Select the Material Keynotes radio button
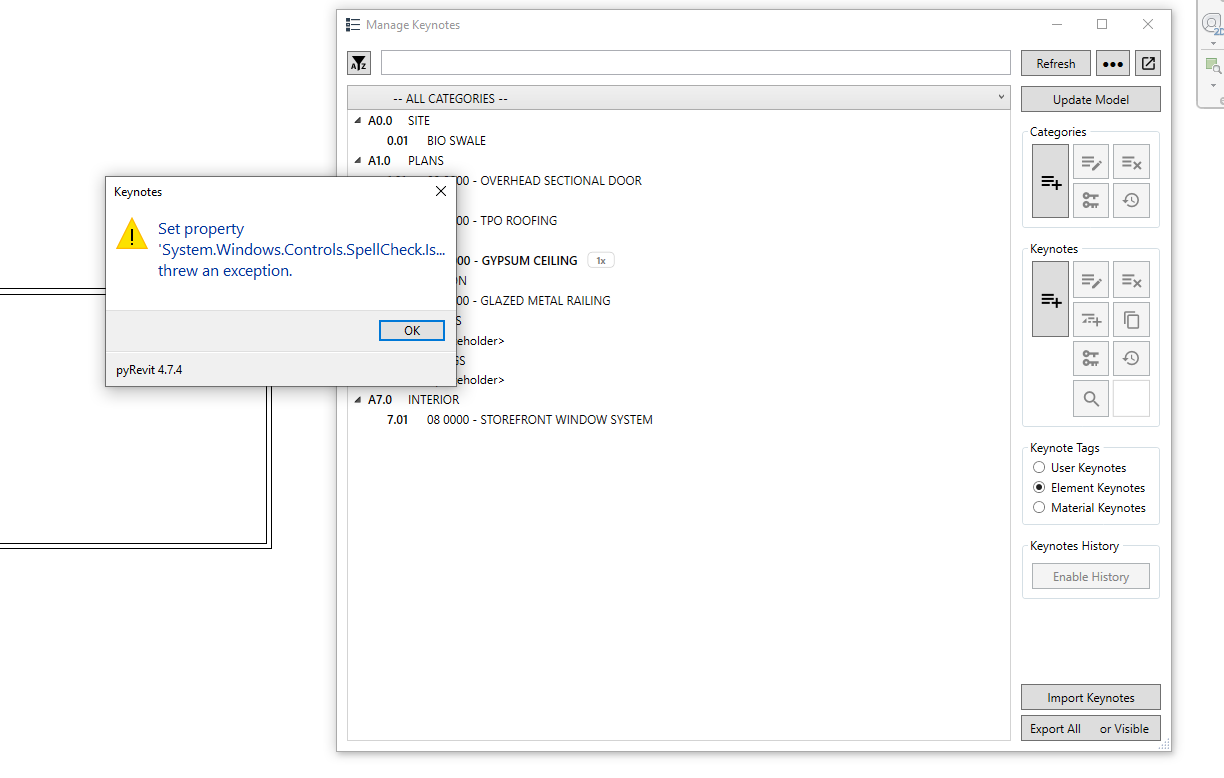Screen dimensions: 1224x778 click(1039, 507)
